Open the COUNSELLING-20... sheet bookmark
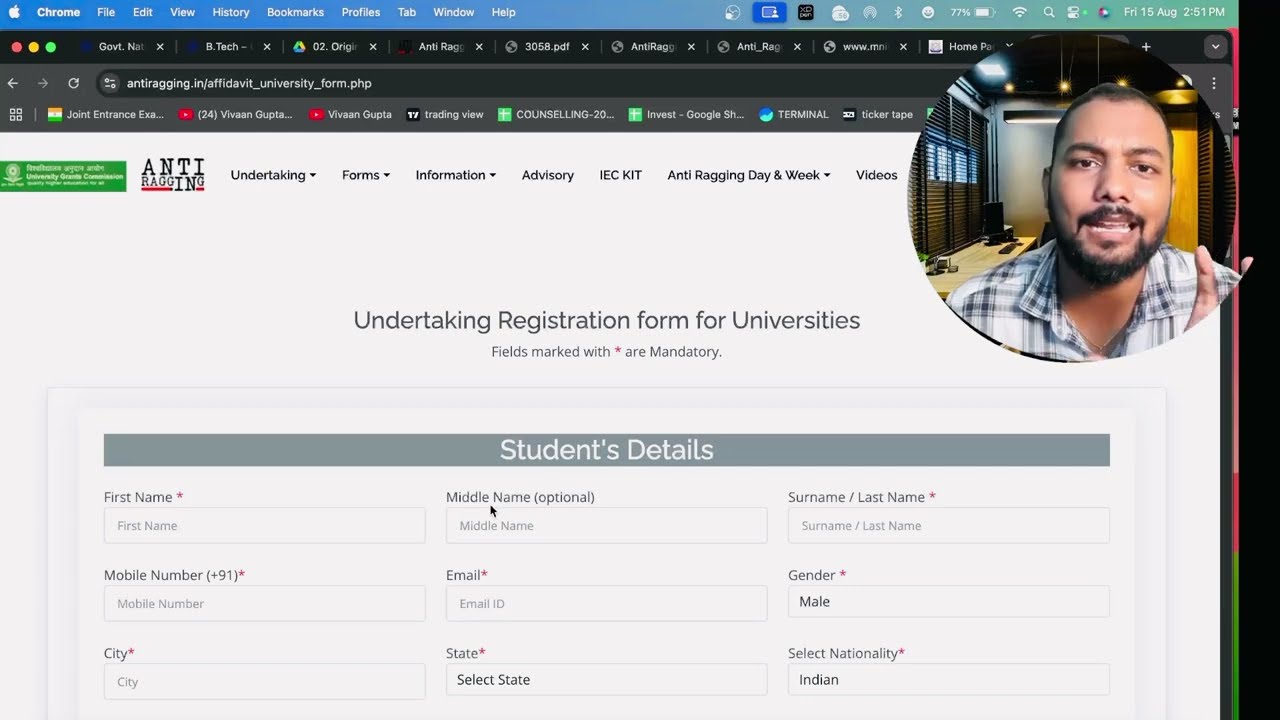The width and height of the screenshot is (1280, 720). 556,114
